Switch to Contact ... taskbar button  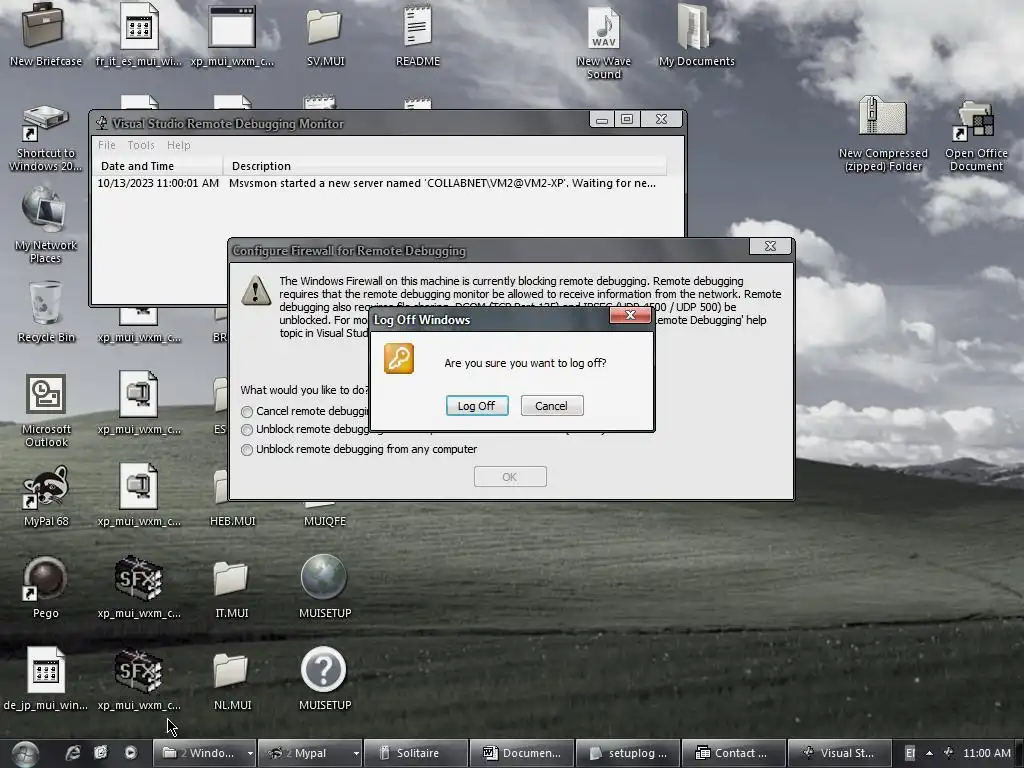pos(733,753)
